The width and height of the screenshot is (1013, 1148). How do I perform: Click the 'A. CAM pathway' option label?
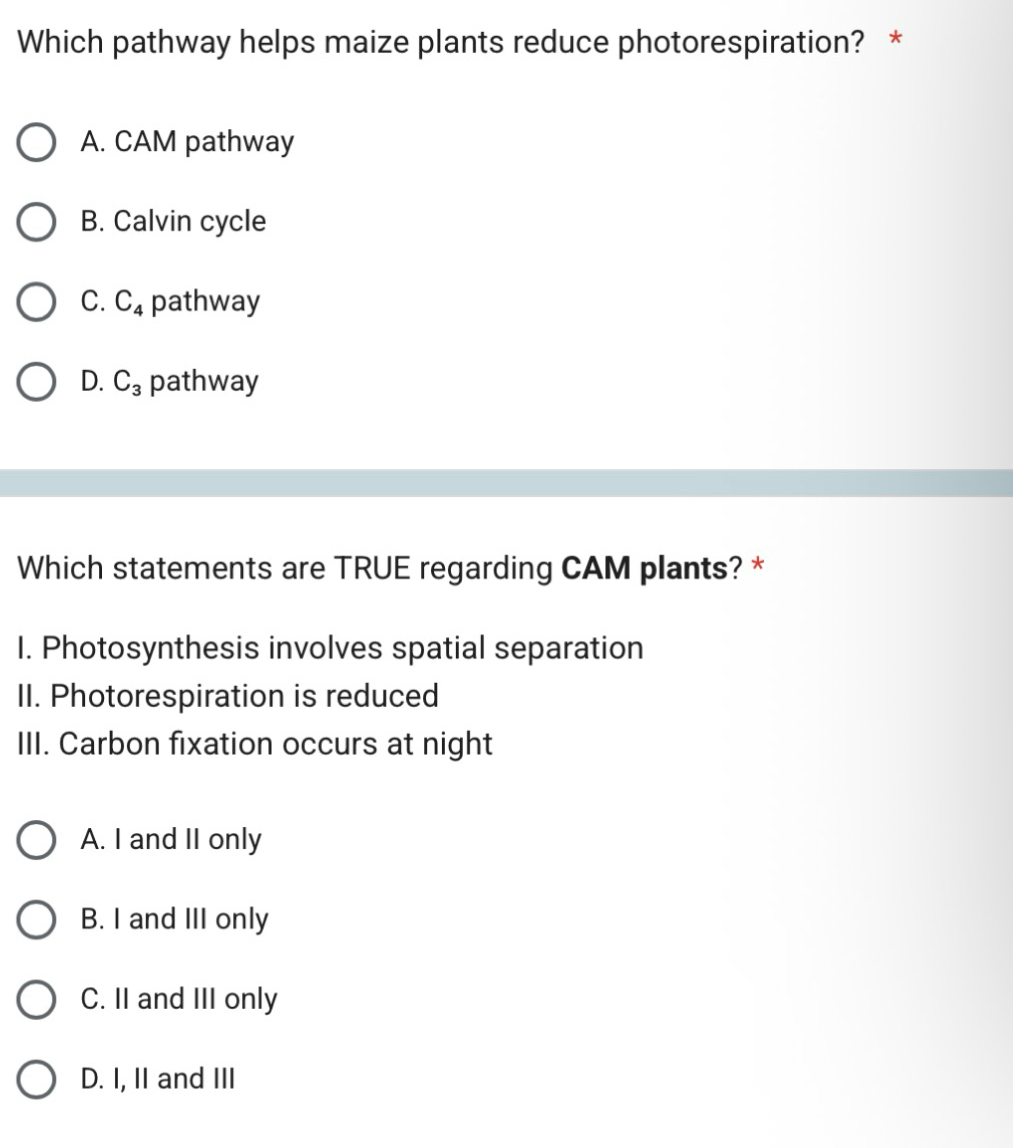(x=188, y=142)
